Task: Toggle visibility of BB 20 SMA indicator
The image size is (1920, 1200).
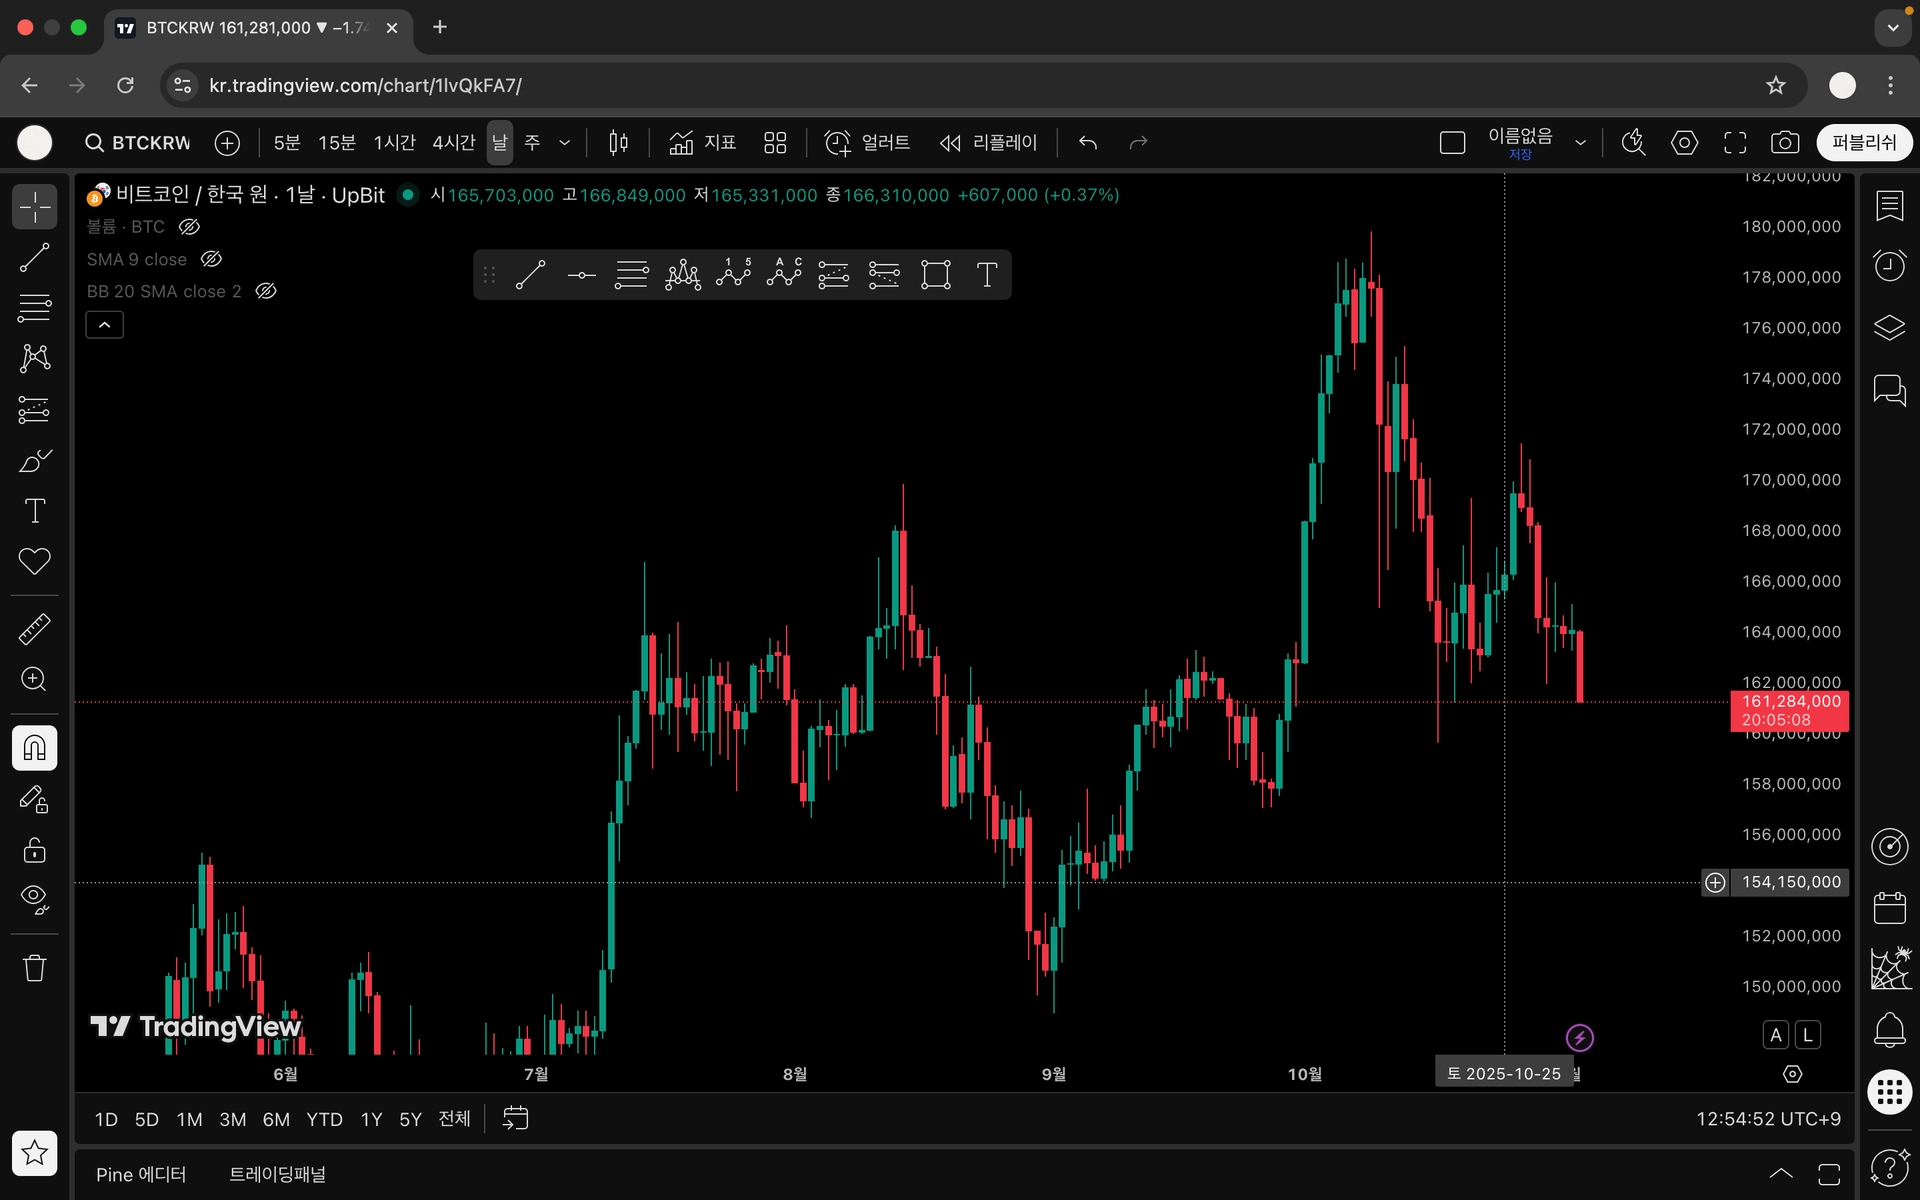Action: [266, 291]
